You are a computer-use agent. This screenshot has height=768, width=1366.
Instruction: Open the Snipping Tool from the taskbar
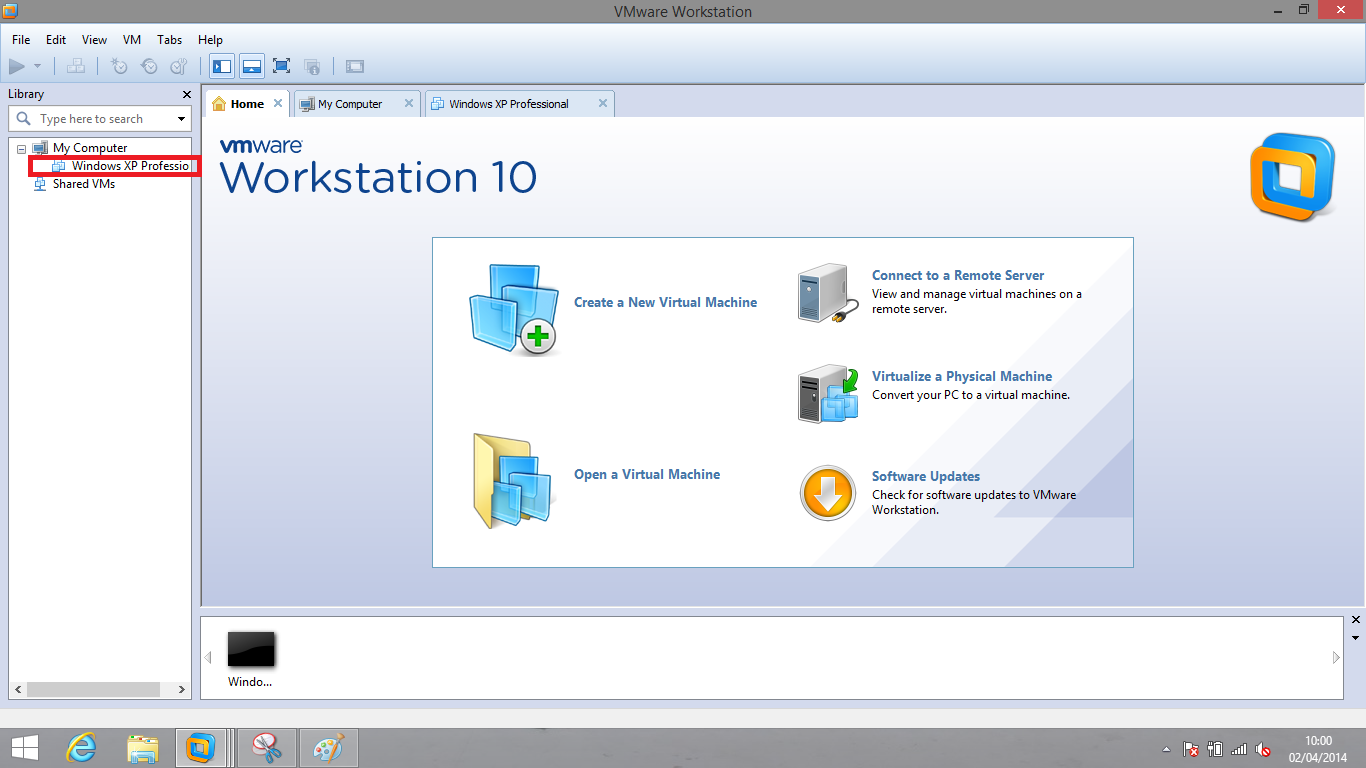point(267,747)
